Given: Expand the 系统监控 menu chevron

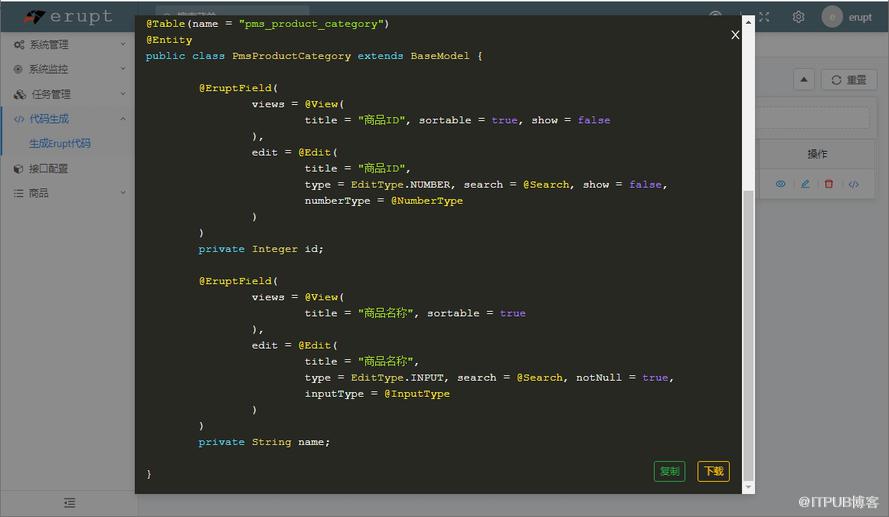Looking at the screenshot, I should 123,69.
